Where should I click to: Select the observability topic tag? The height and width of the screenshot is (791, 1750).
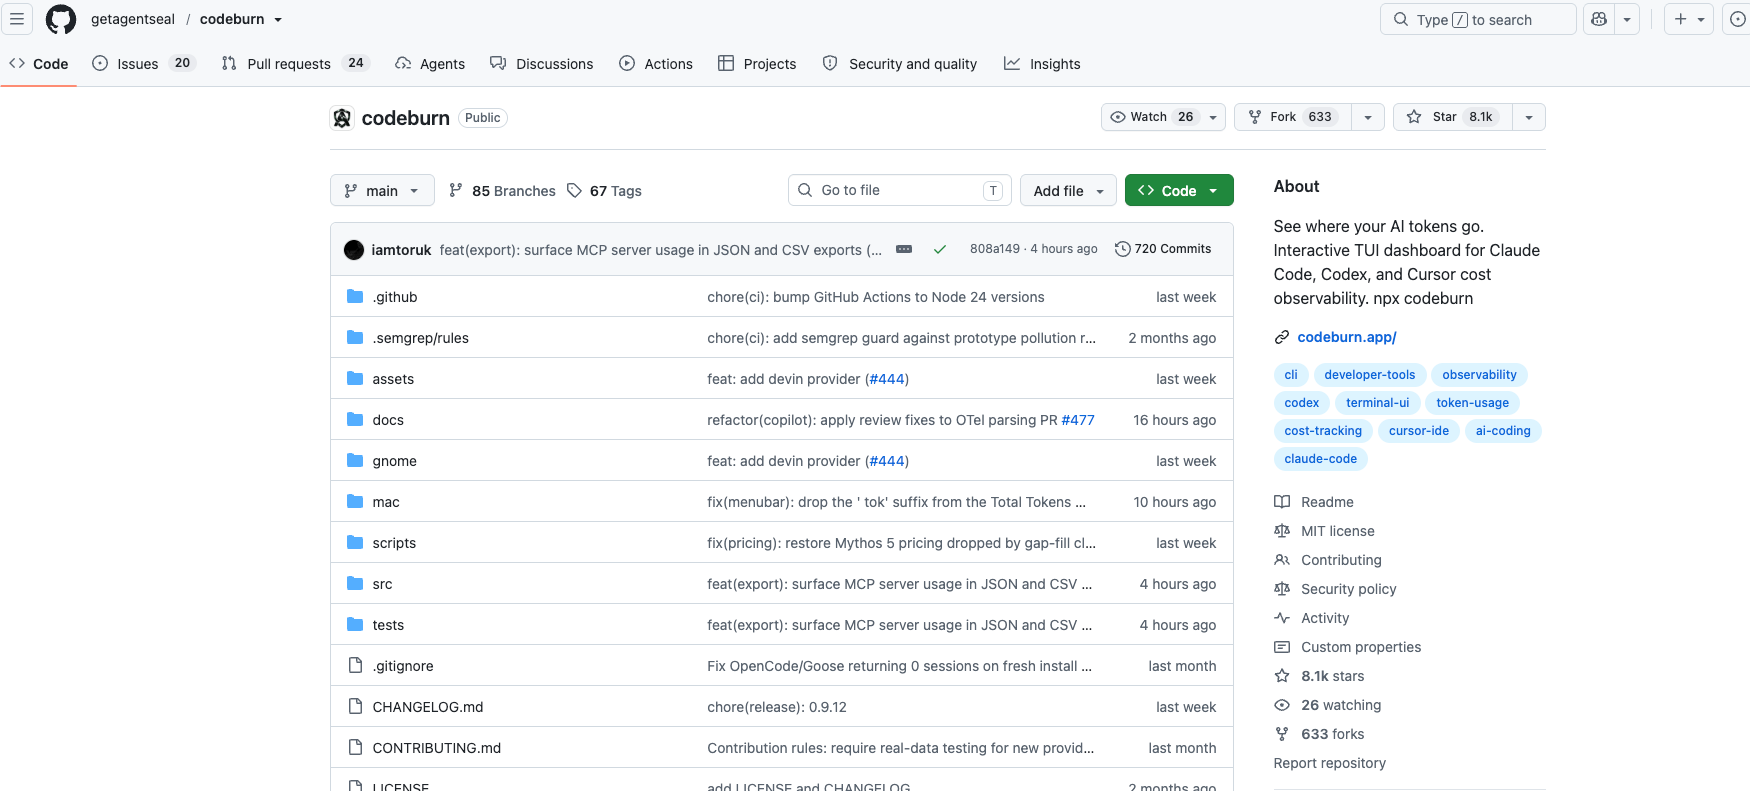click(x=1480, y=375)
